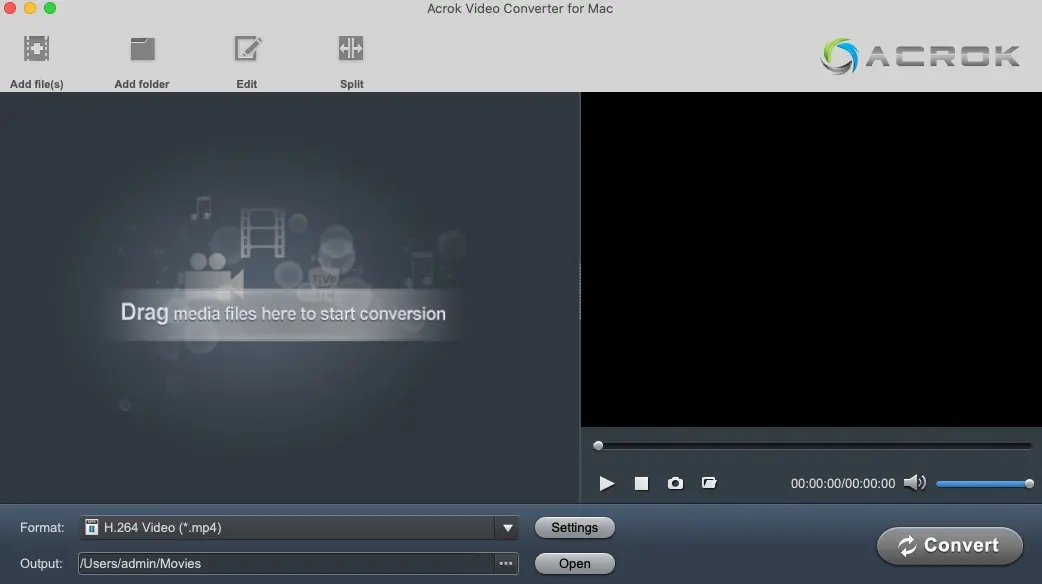Click the Open output folder button

tap(574, 564)
